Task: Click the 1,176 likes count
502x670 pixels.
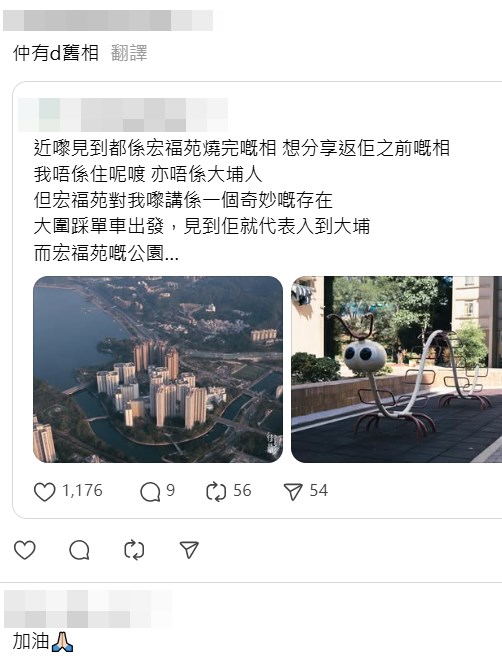Action: 82,491
